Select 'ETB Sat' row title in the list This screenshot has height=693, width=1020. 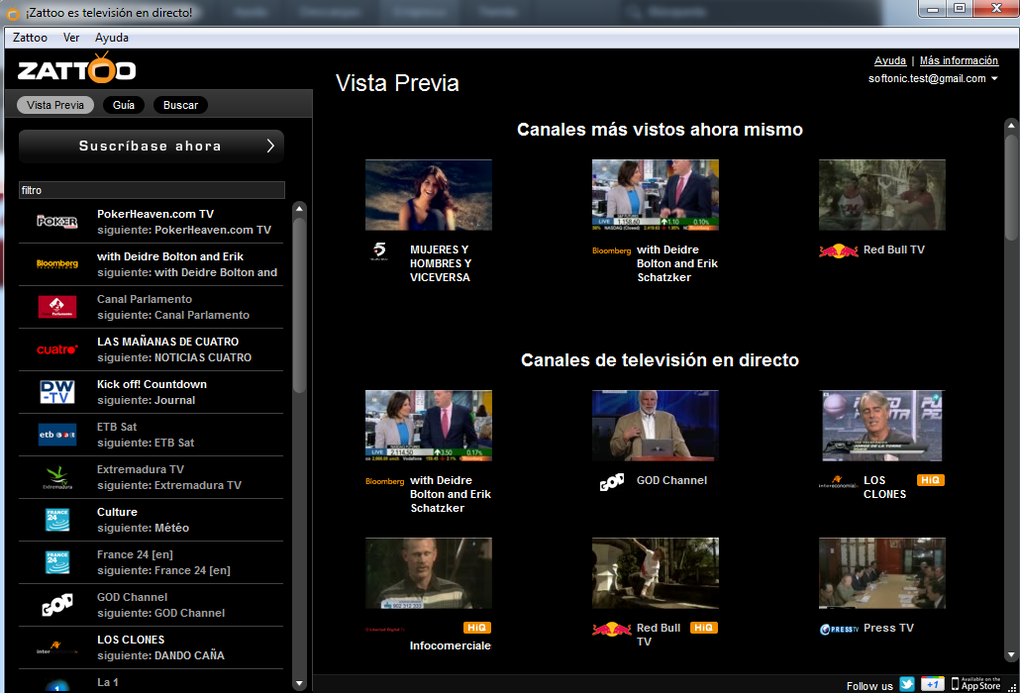click(x=117, y=427)
